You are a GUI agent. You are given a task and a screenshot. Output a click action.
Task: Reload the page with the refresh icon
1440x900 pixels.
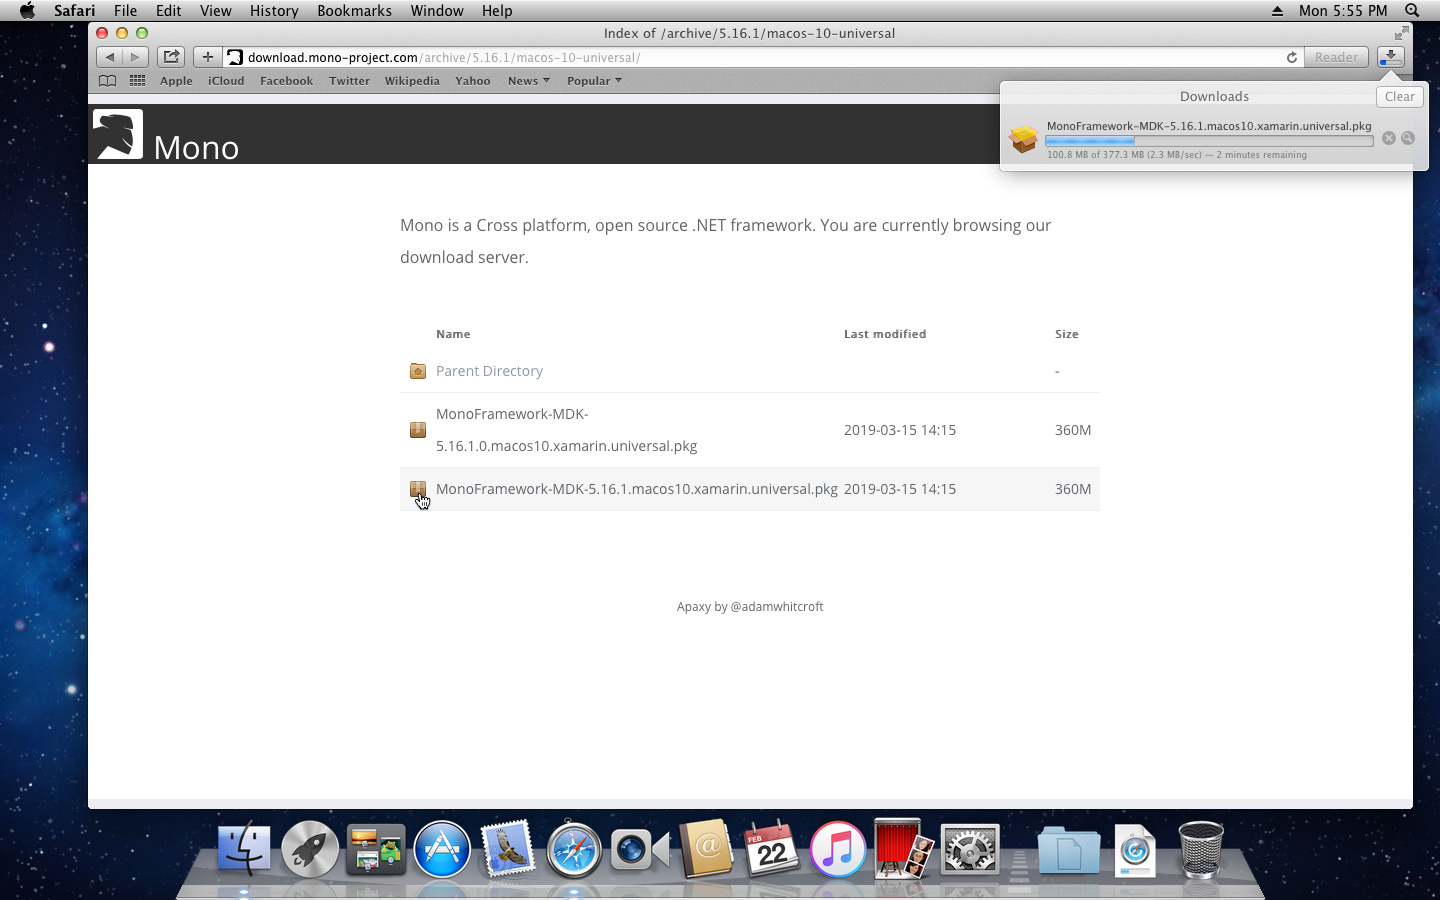(1291, 57)
